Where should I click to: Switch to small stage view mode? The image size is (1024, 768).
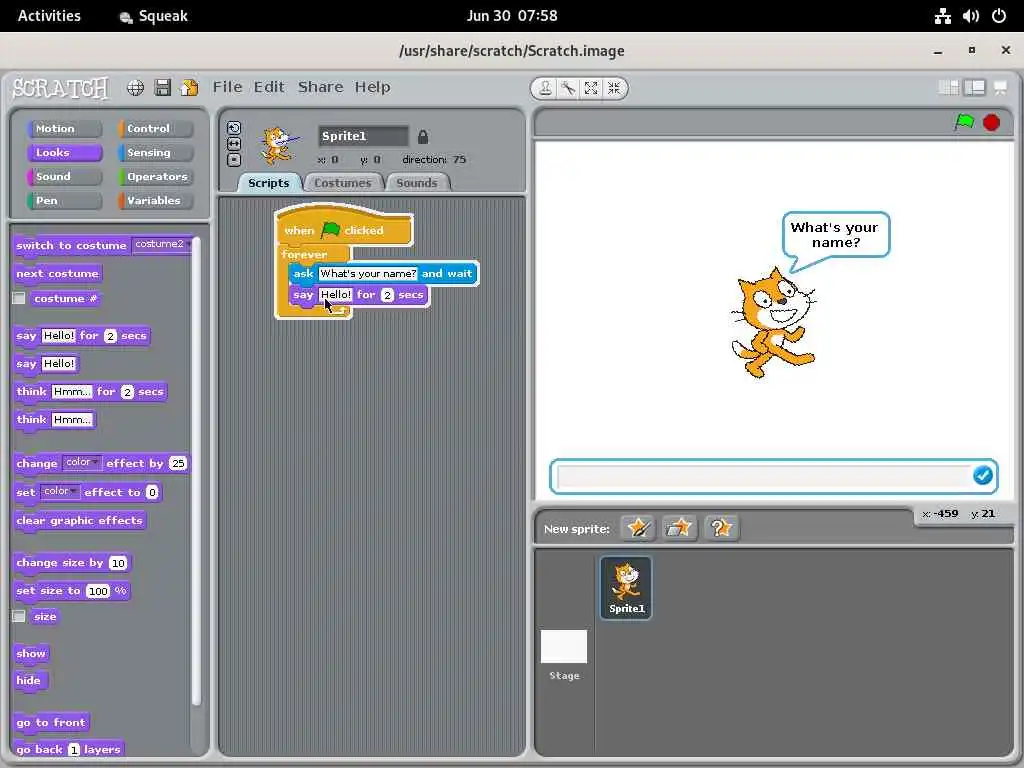(x=948, y=88)
